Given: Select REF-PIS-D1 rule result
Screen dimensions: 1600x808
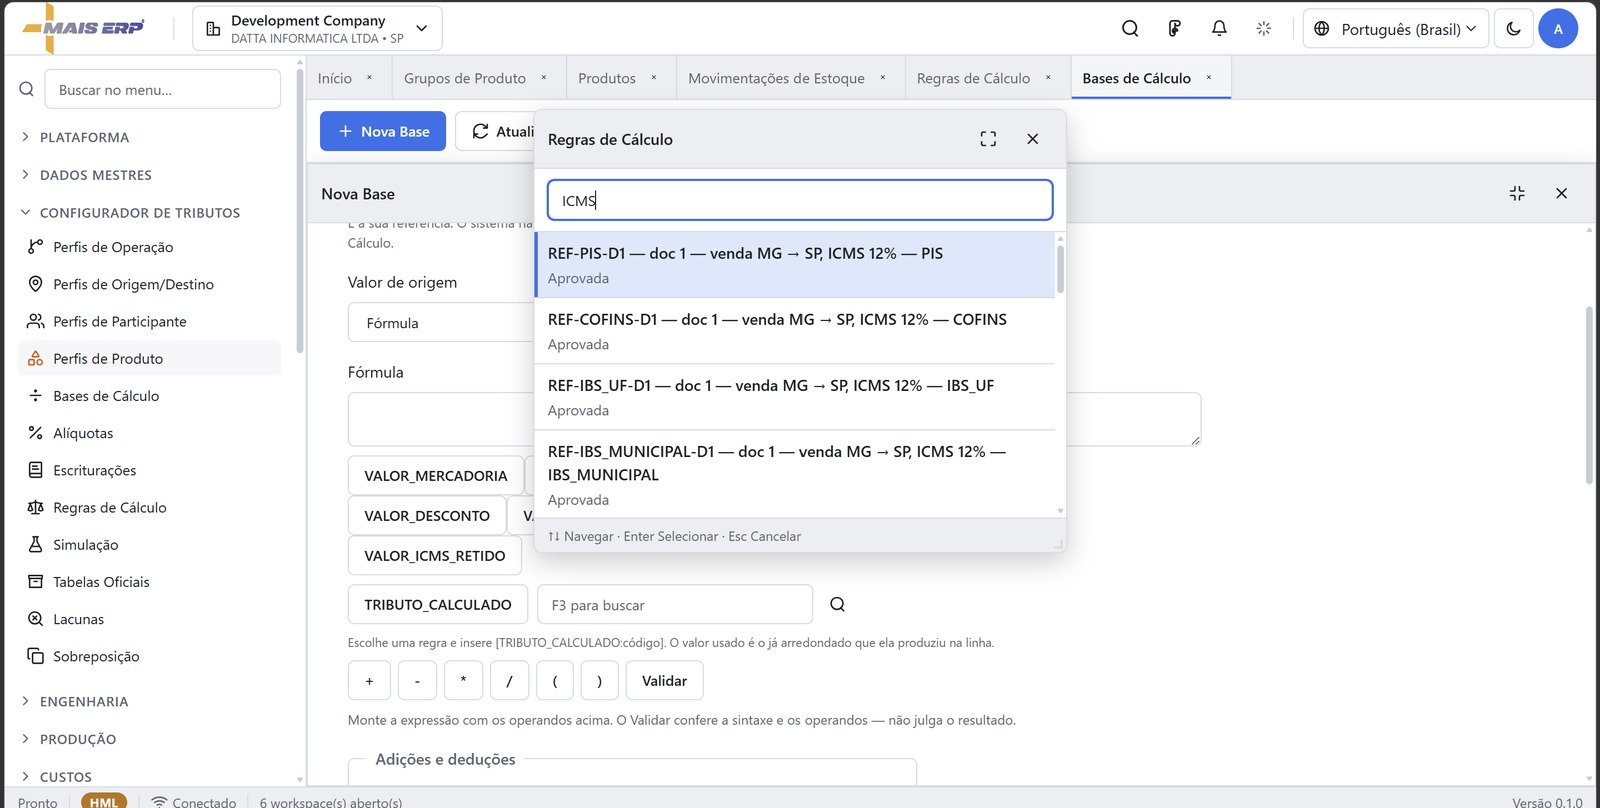Looking at the screenshot, I should (x=795, y=265).
